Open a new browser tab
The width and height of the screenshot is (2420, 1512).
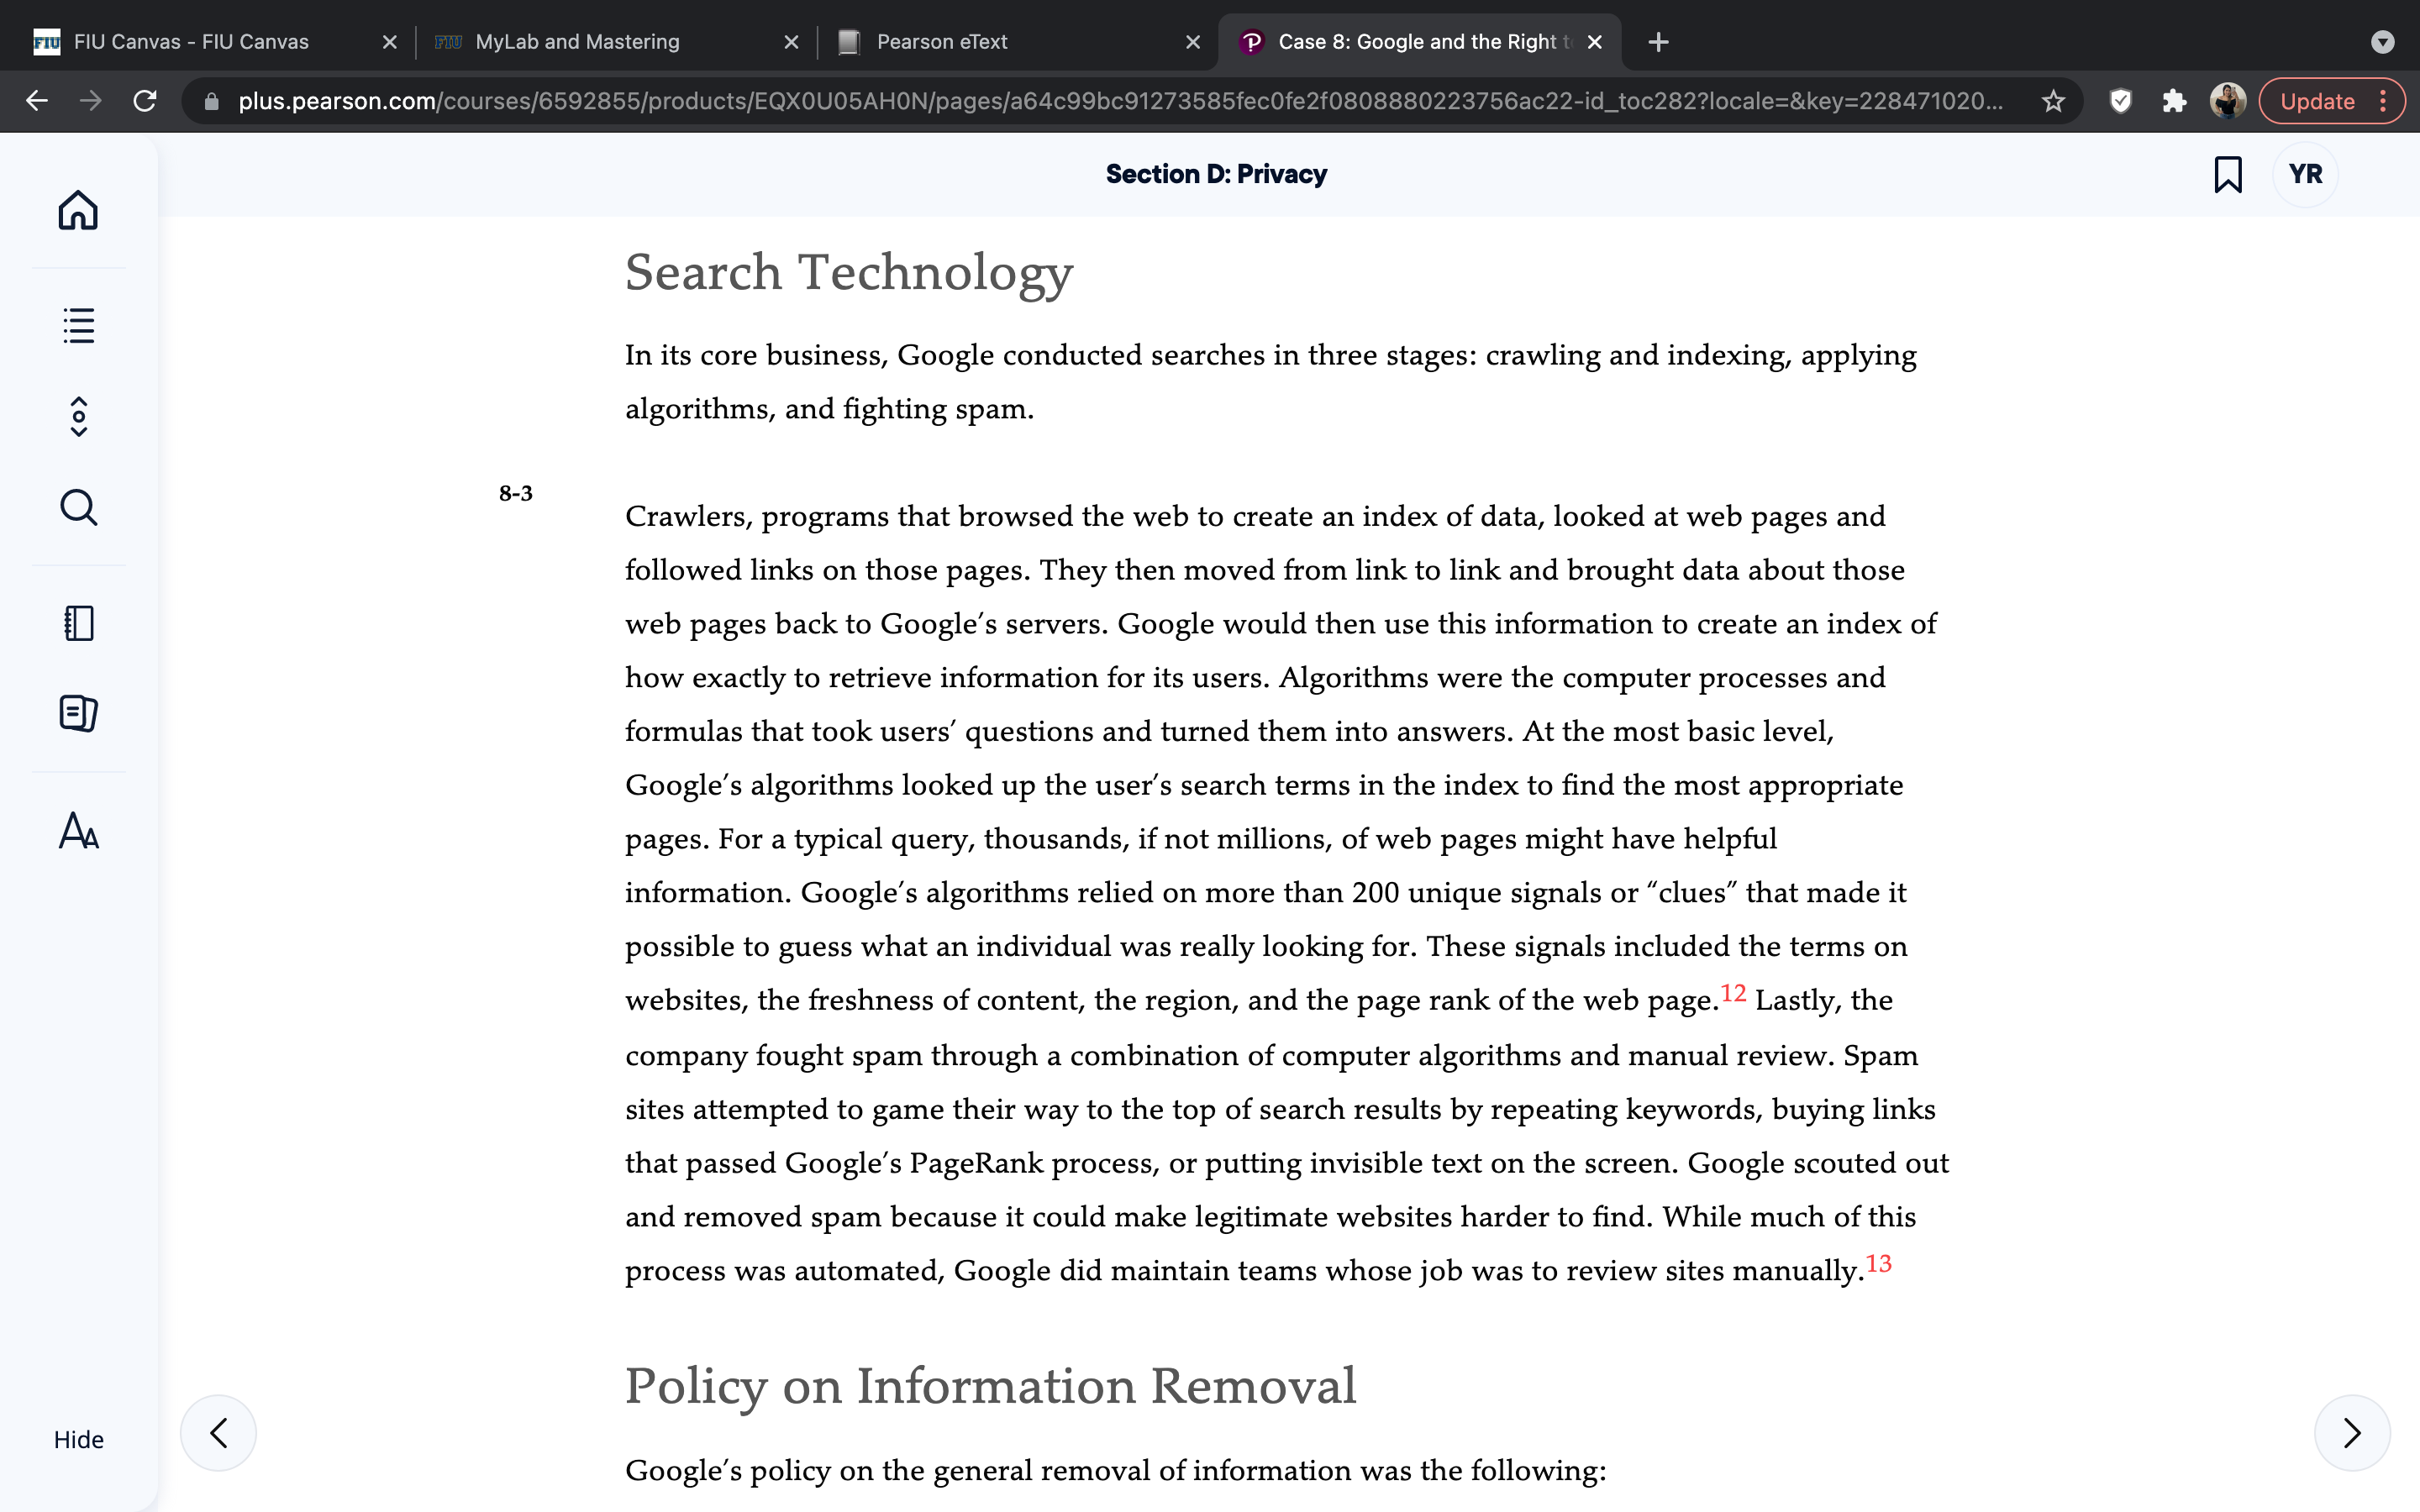pos(1658,42)
